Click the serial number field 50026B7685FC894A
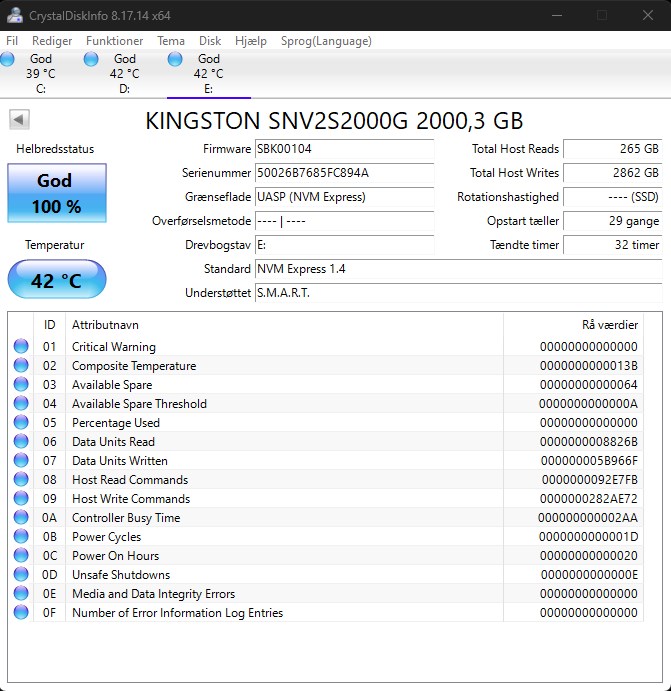Screen dimensions: 671x691 pyautogui.click(x=345, y=173)
